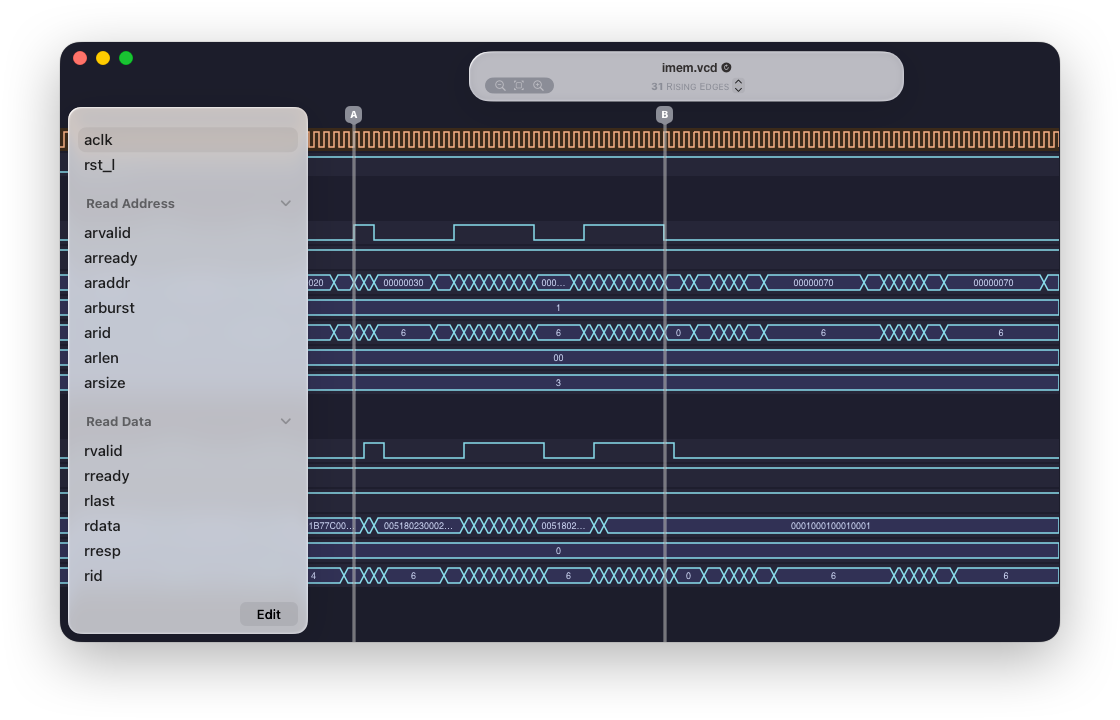This screenshot has height=720, width=1120.
Task: Click rdata value 005180230002…
Action: (418, 526)
